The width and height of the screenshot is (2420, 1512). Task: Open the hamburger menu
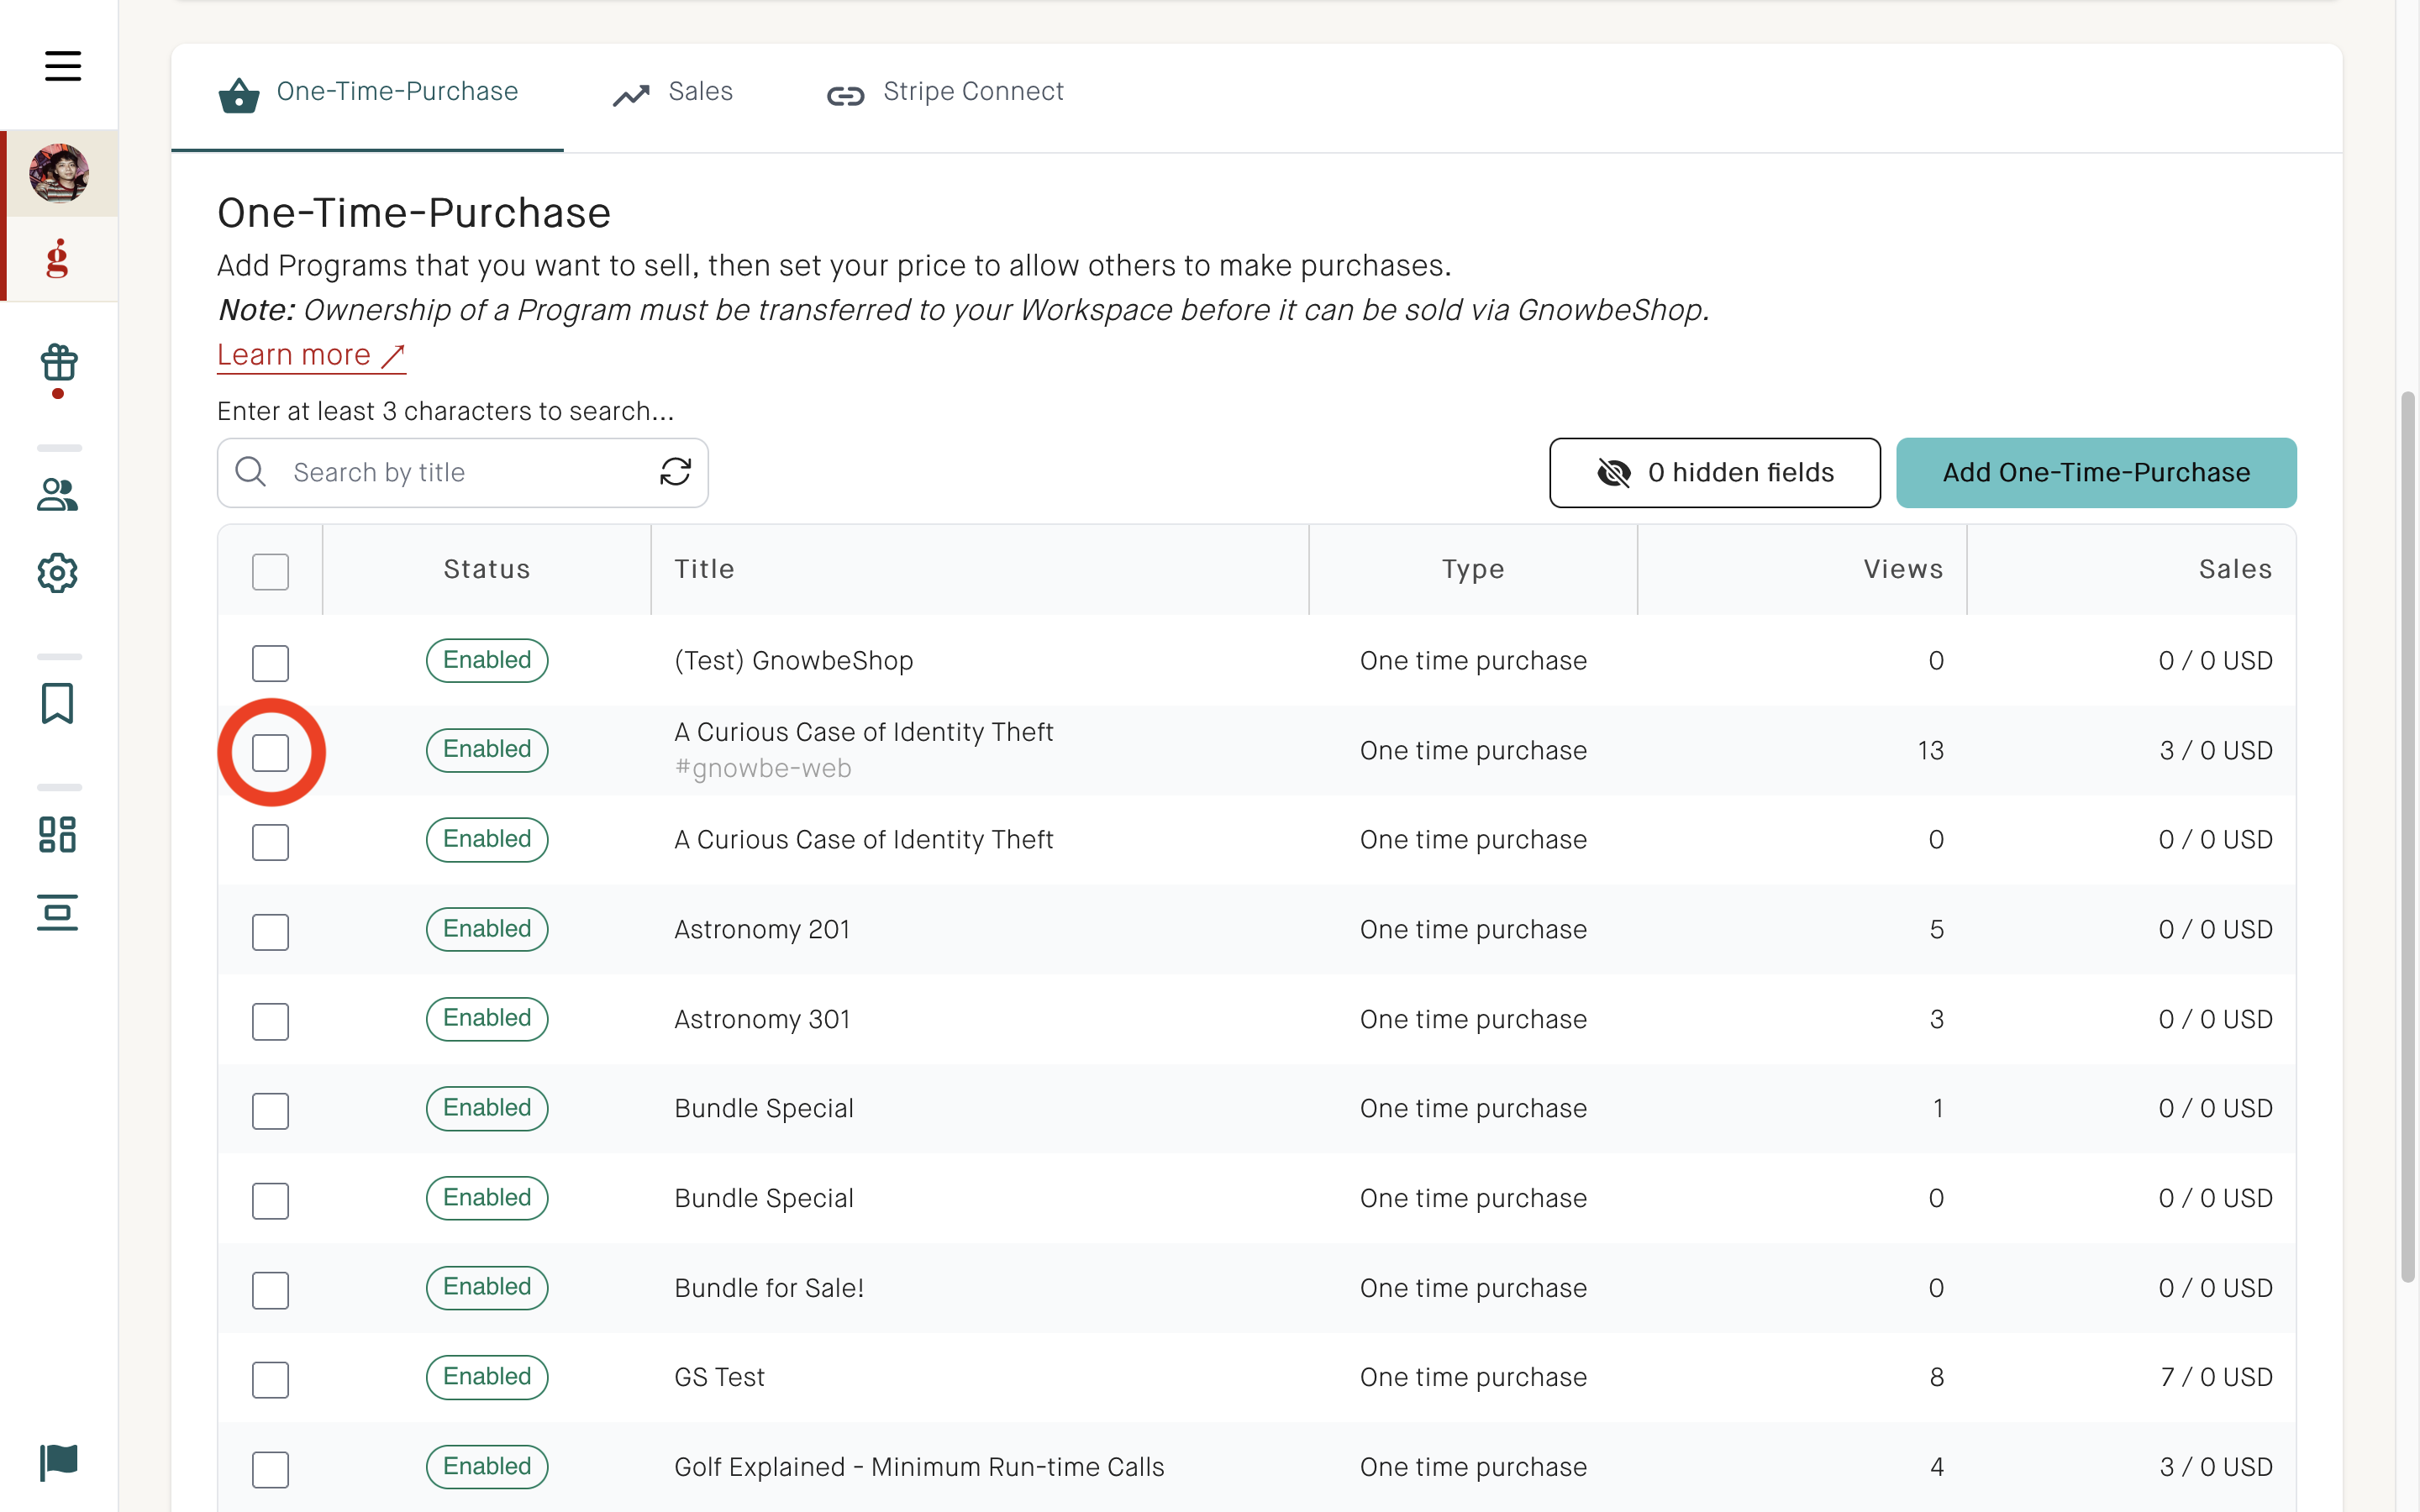click(62, 66)
